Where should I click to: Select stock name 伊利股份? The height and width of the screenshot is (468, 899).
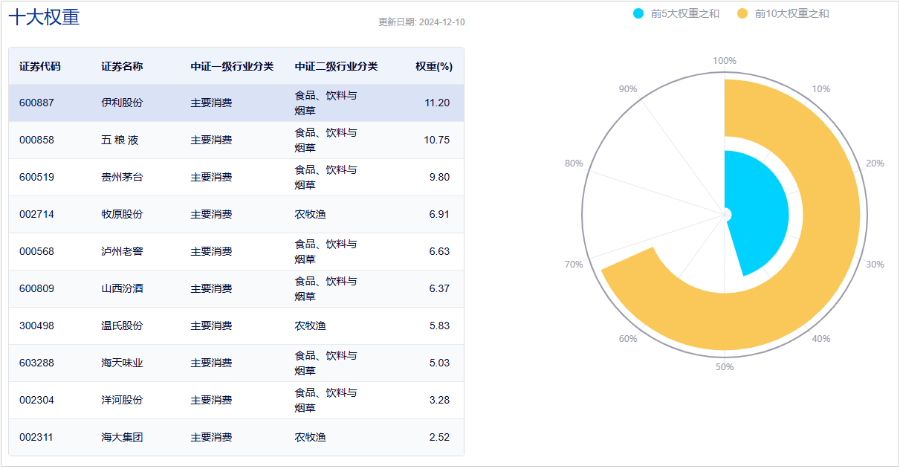tap(122, 103)
